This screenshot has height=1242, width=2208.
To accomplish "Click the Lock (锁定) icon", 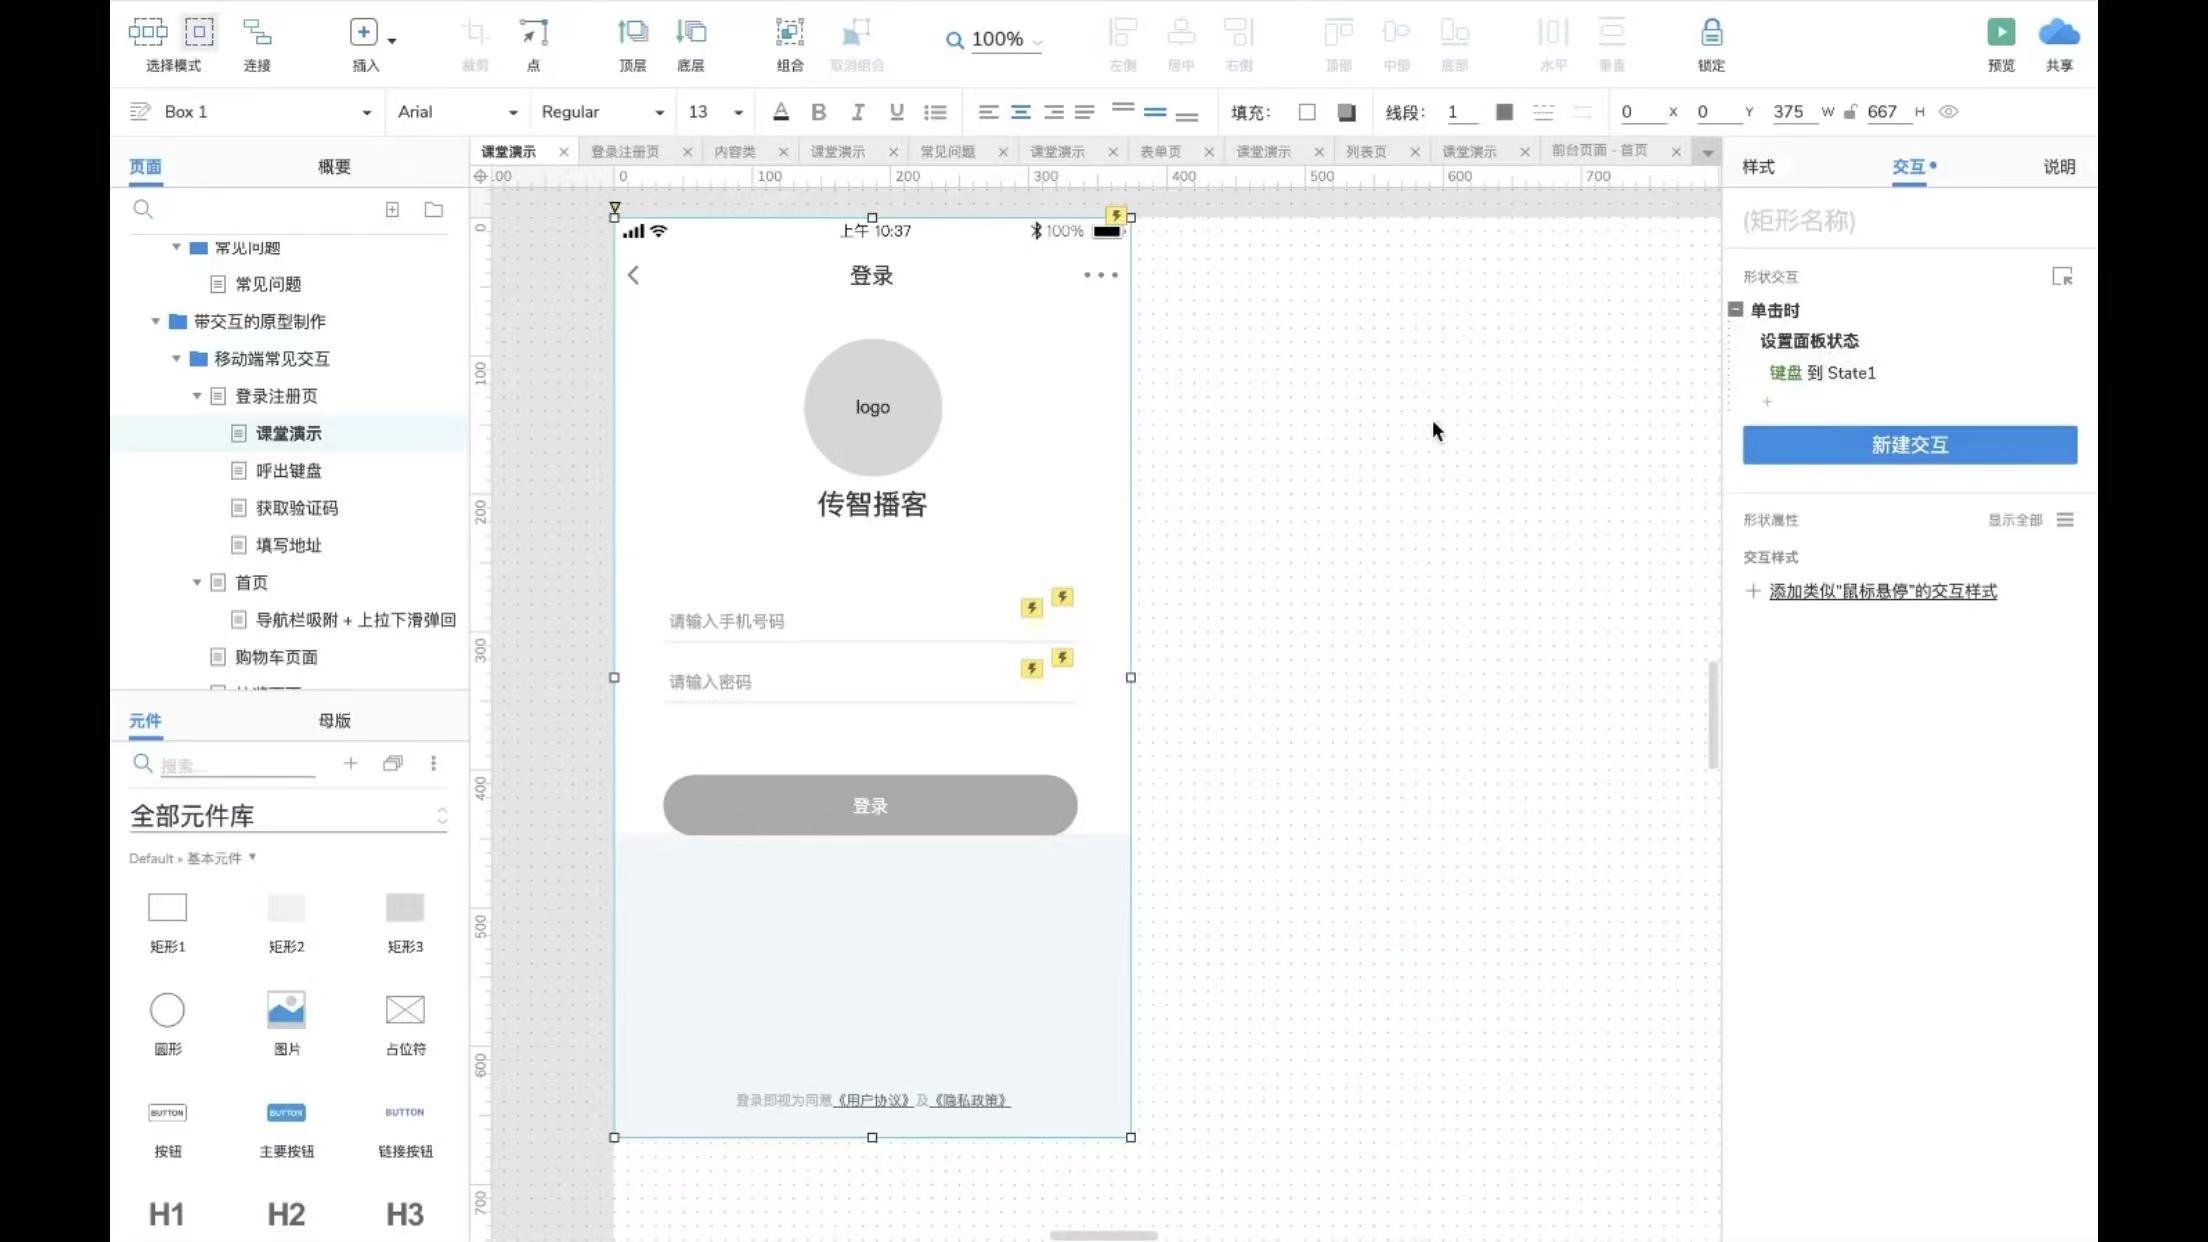I will [1711, 33].
